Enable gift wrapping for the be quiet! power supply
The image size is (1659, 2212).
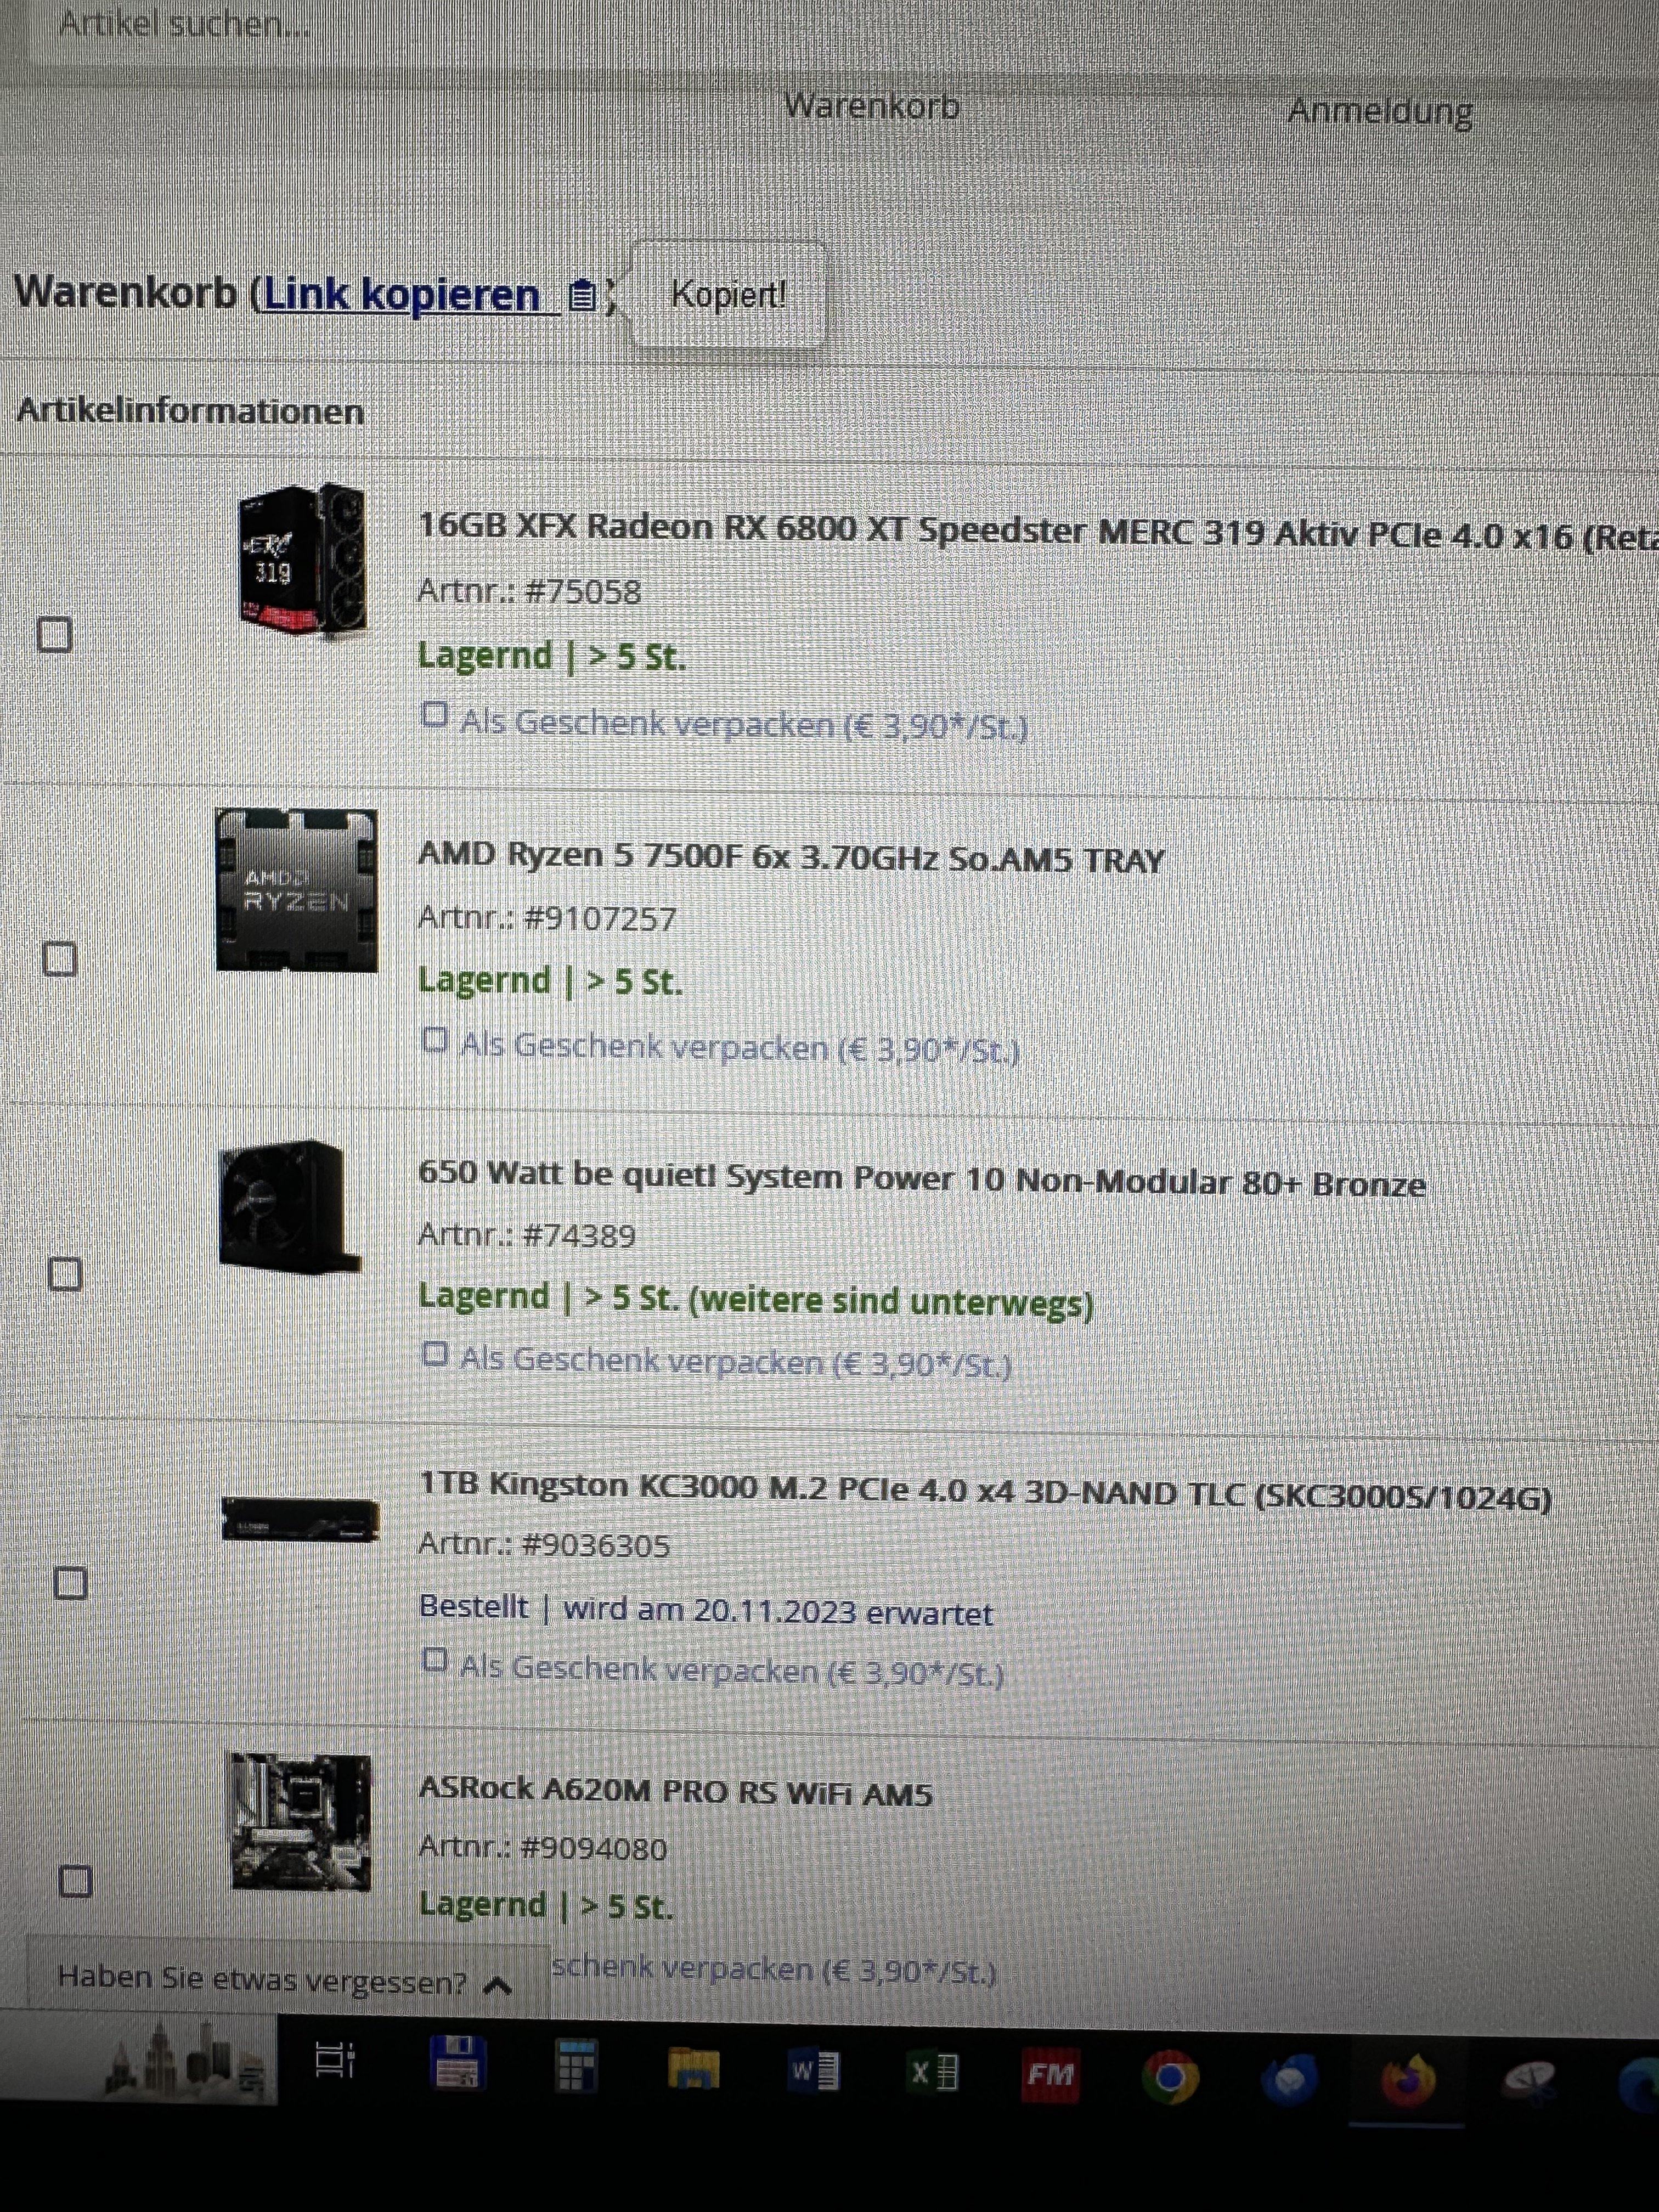[x=435, y=1354]
